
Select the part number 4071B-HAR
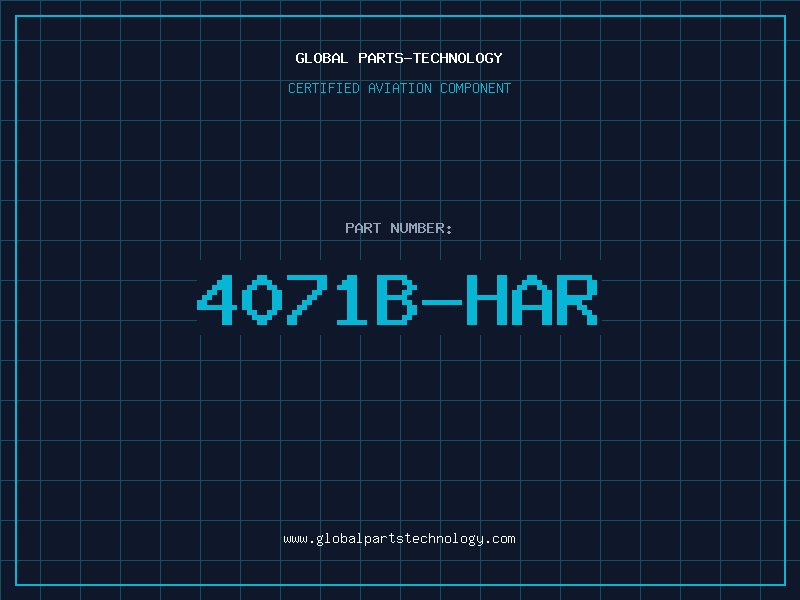pyautogui.click(x=397, y=300)
